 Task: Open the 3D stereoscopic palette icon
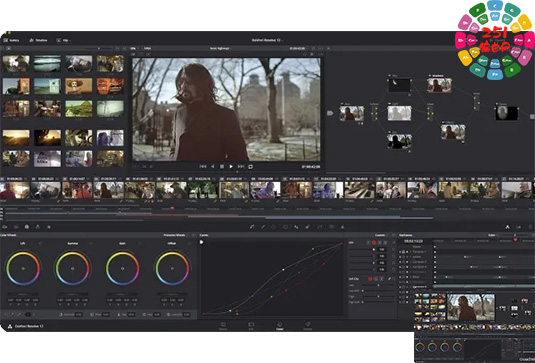pyautogui.click(x=331, y=227)
